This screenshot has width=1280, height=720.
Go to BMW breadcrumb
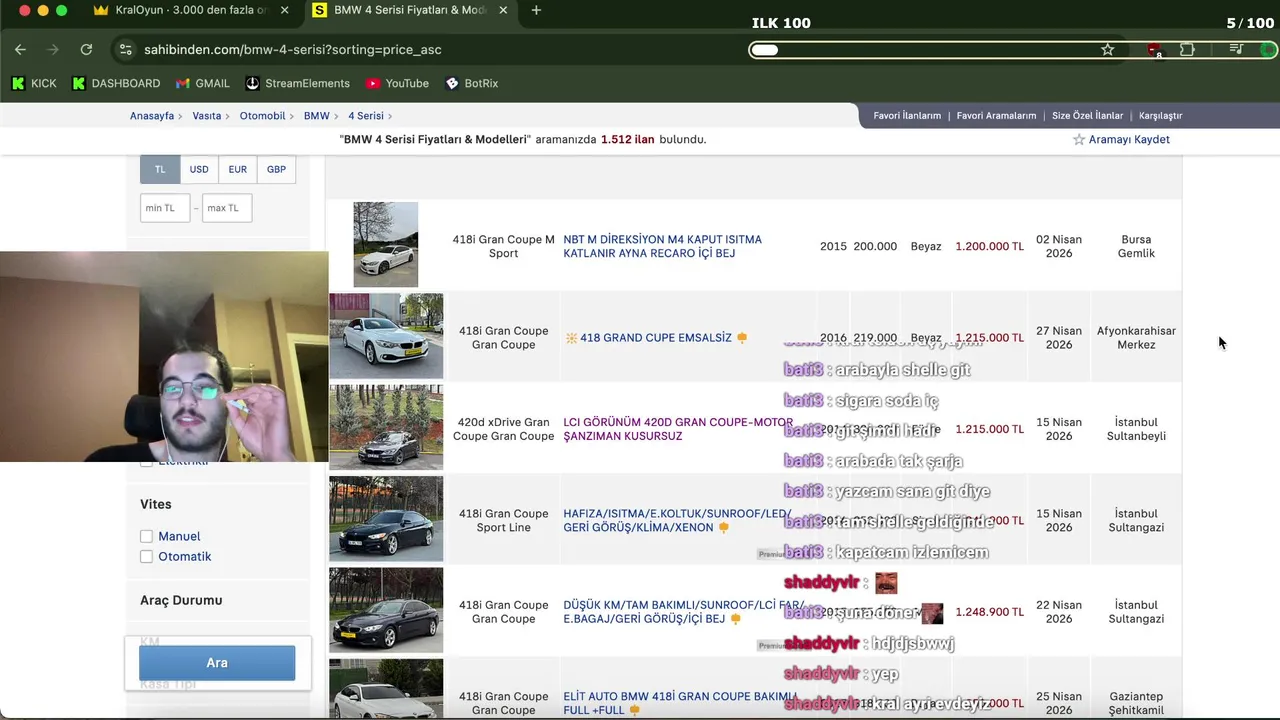pyautogui.click(x=316, y=116)
